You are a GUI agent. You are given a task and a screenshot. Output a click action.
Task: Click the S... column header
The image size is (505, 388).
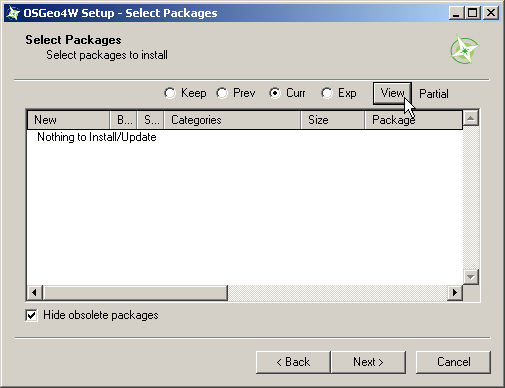click(151, 120)
